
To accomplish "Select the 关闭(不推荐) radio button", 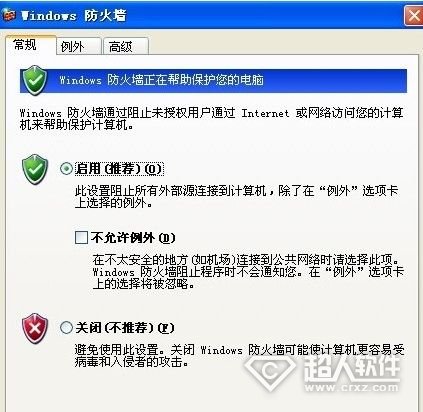I will pyautogui.click(x=66, y=328).
